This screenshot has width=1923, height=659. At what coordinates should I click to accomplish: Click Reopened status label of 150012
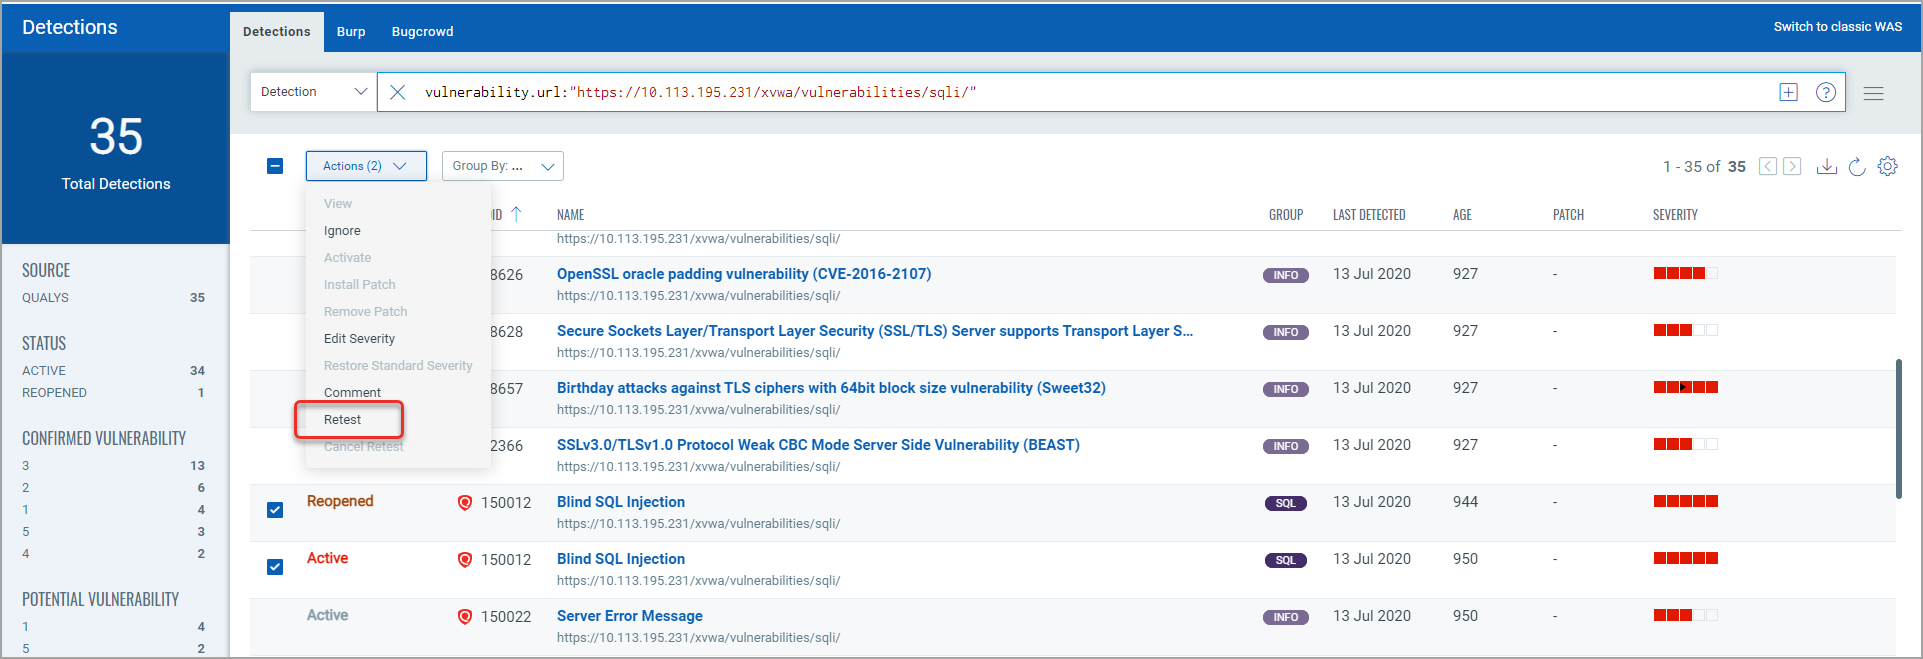coord(340,501)
